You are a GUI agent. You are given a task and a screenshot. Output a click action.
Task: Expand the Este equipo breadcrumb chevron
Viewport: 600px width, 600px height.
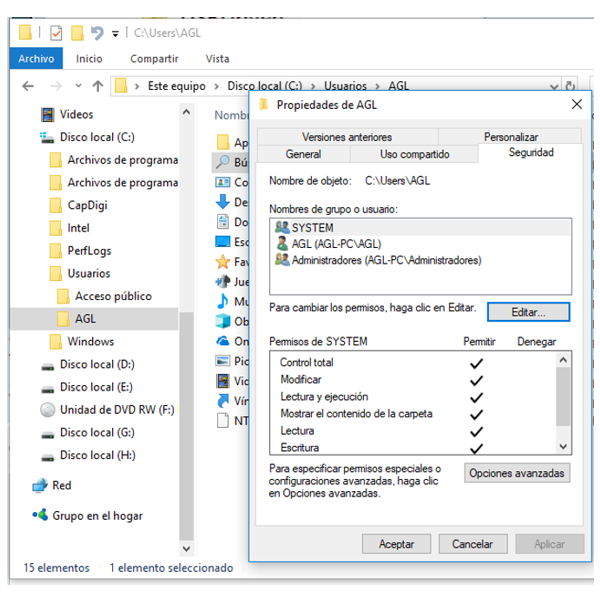click(217, 86)
